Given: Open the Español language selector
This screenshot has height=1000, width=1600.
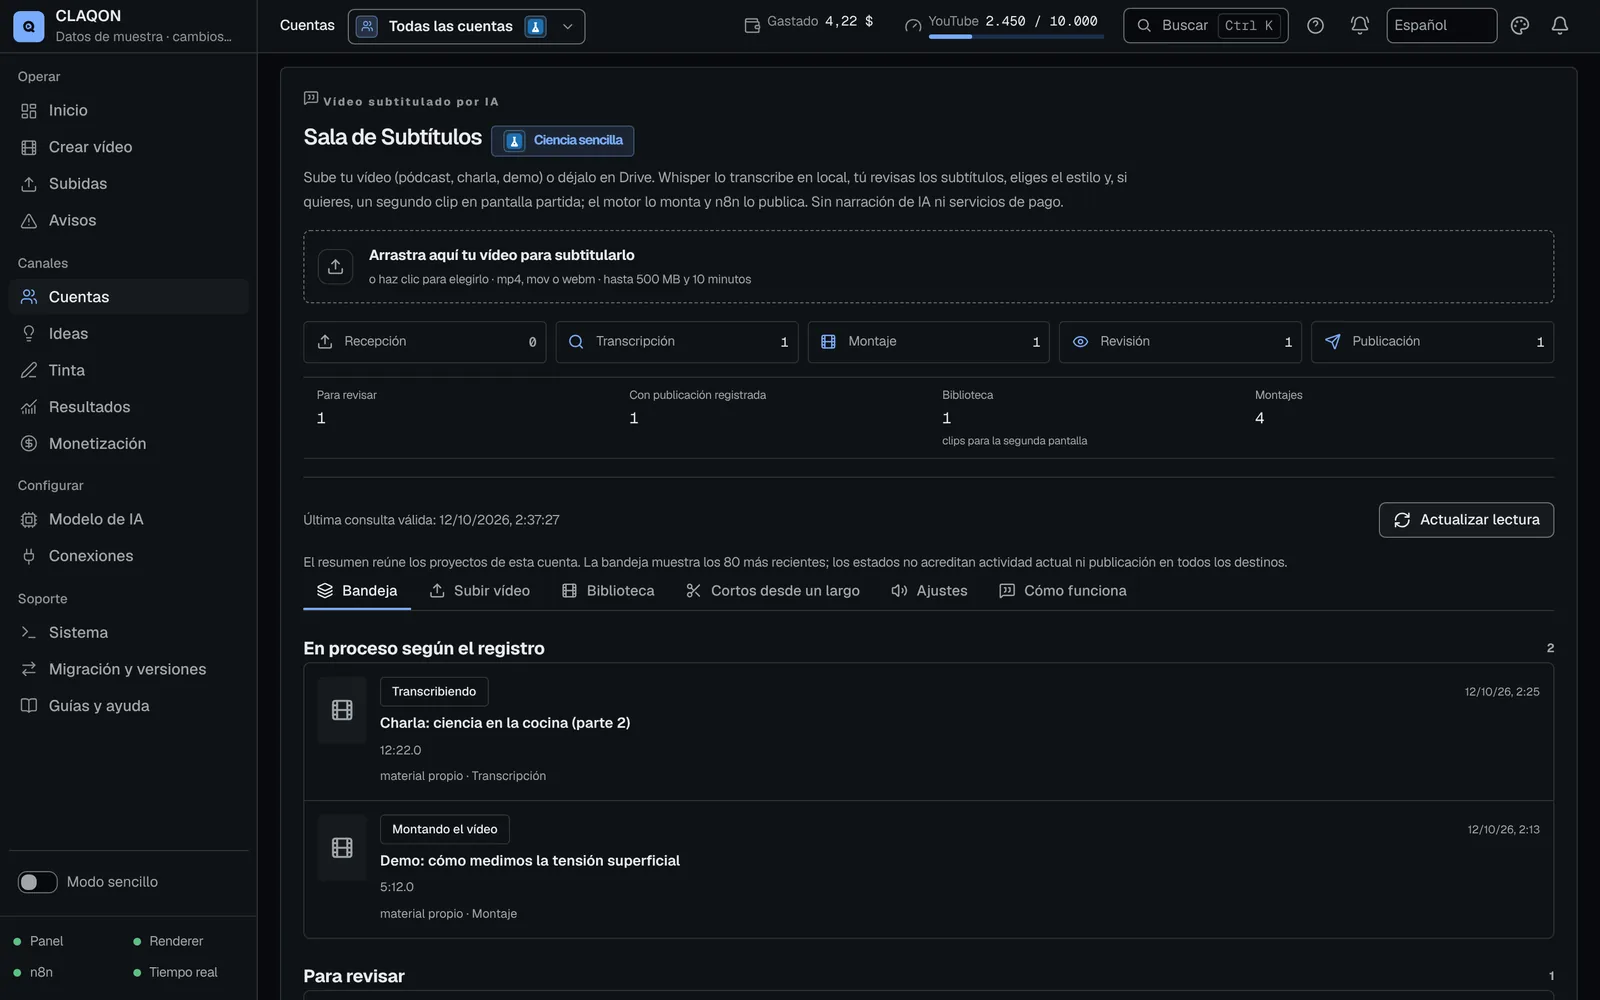Looking at the screenshot, I should pos(1441,26).
